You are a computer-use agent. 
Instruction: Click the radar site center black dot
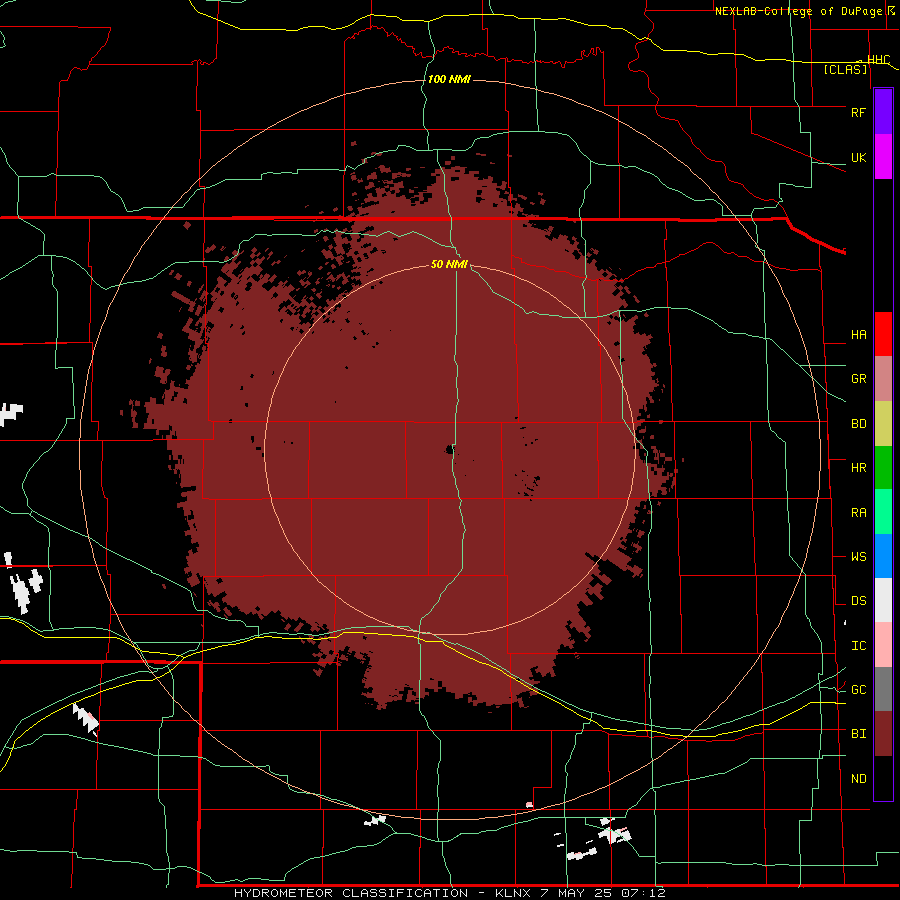point(450,450)
